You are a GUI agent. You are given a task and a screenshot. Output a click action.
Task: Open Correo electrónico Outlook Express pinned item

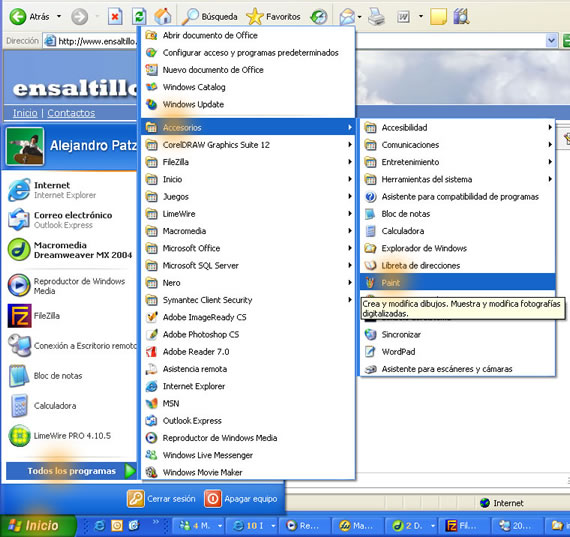pyautogui.click(x=71, y=220)
